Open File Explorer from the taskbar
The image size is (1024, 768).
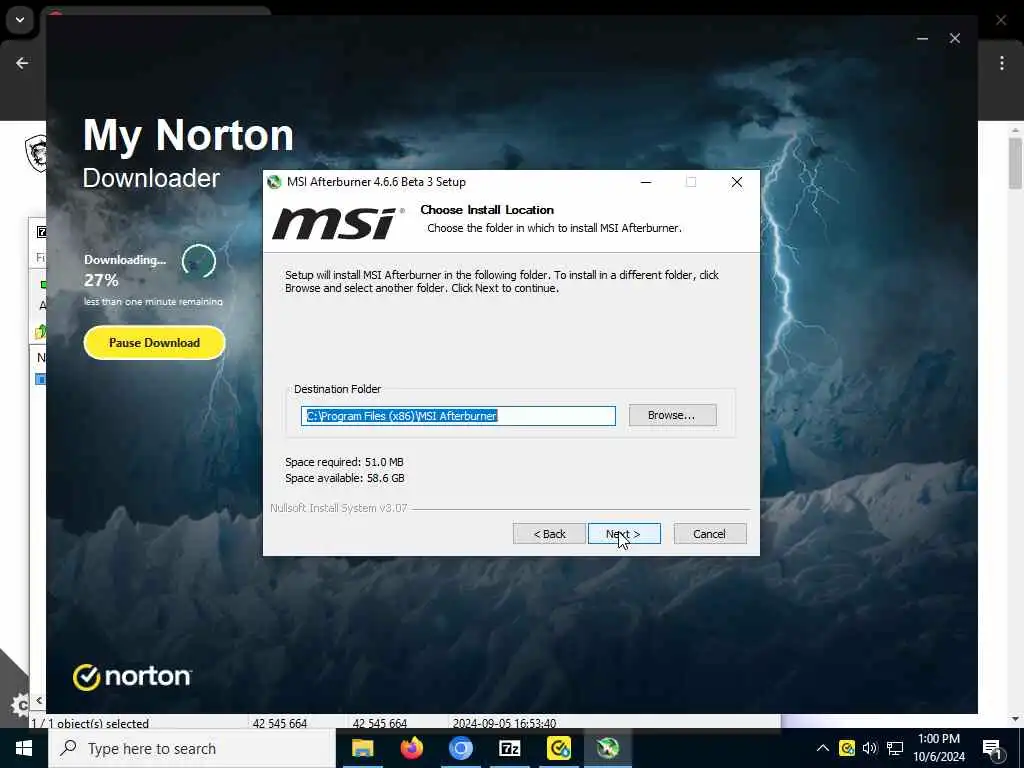point(362,748)
